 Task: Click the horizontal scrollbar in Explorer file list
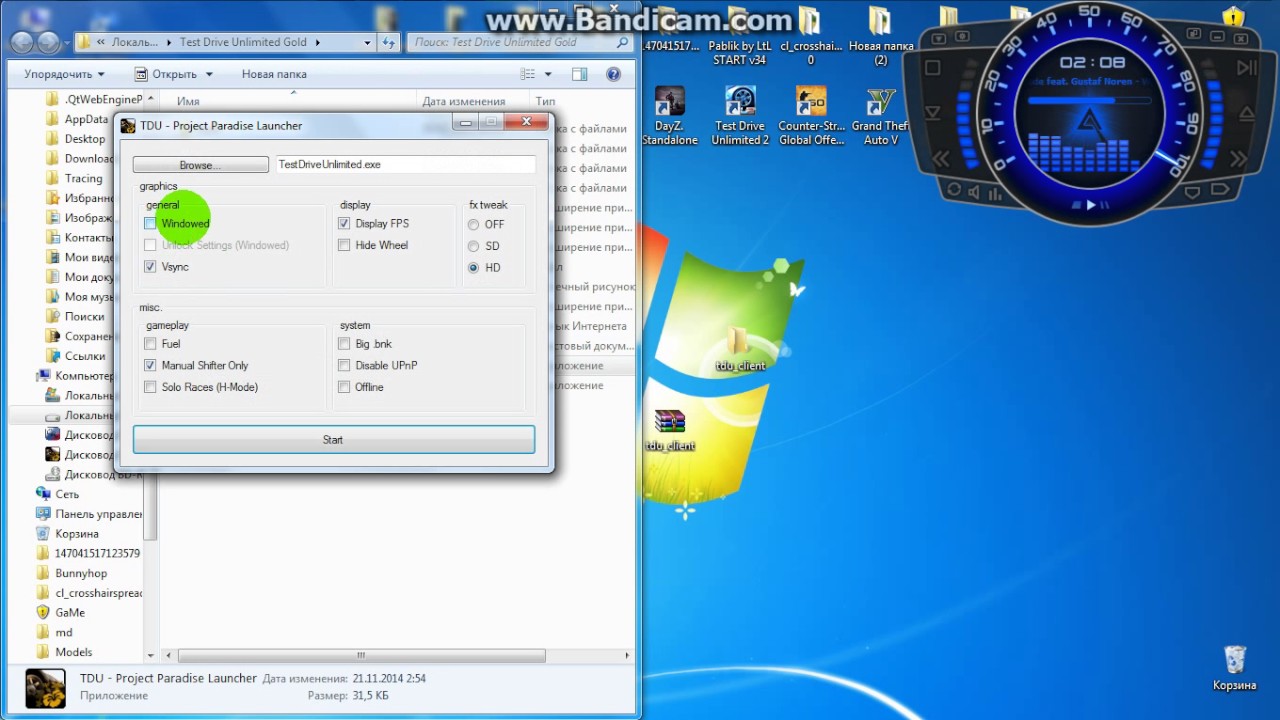(x=361, y=656)
